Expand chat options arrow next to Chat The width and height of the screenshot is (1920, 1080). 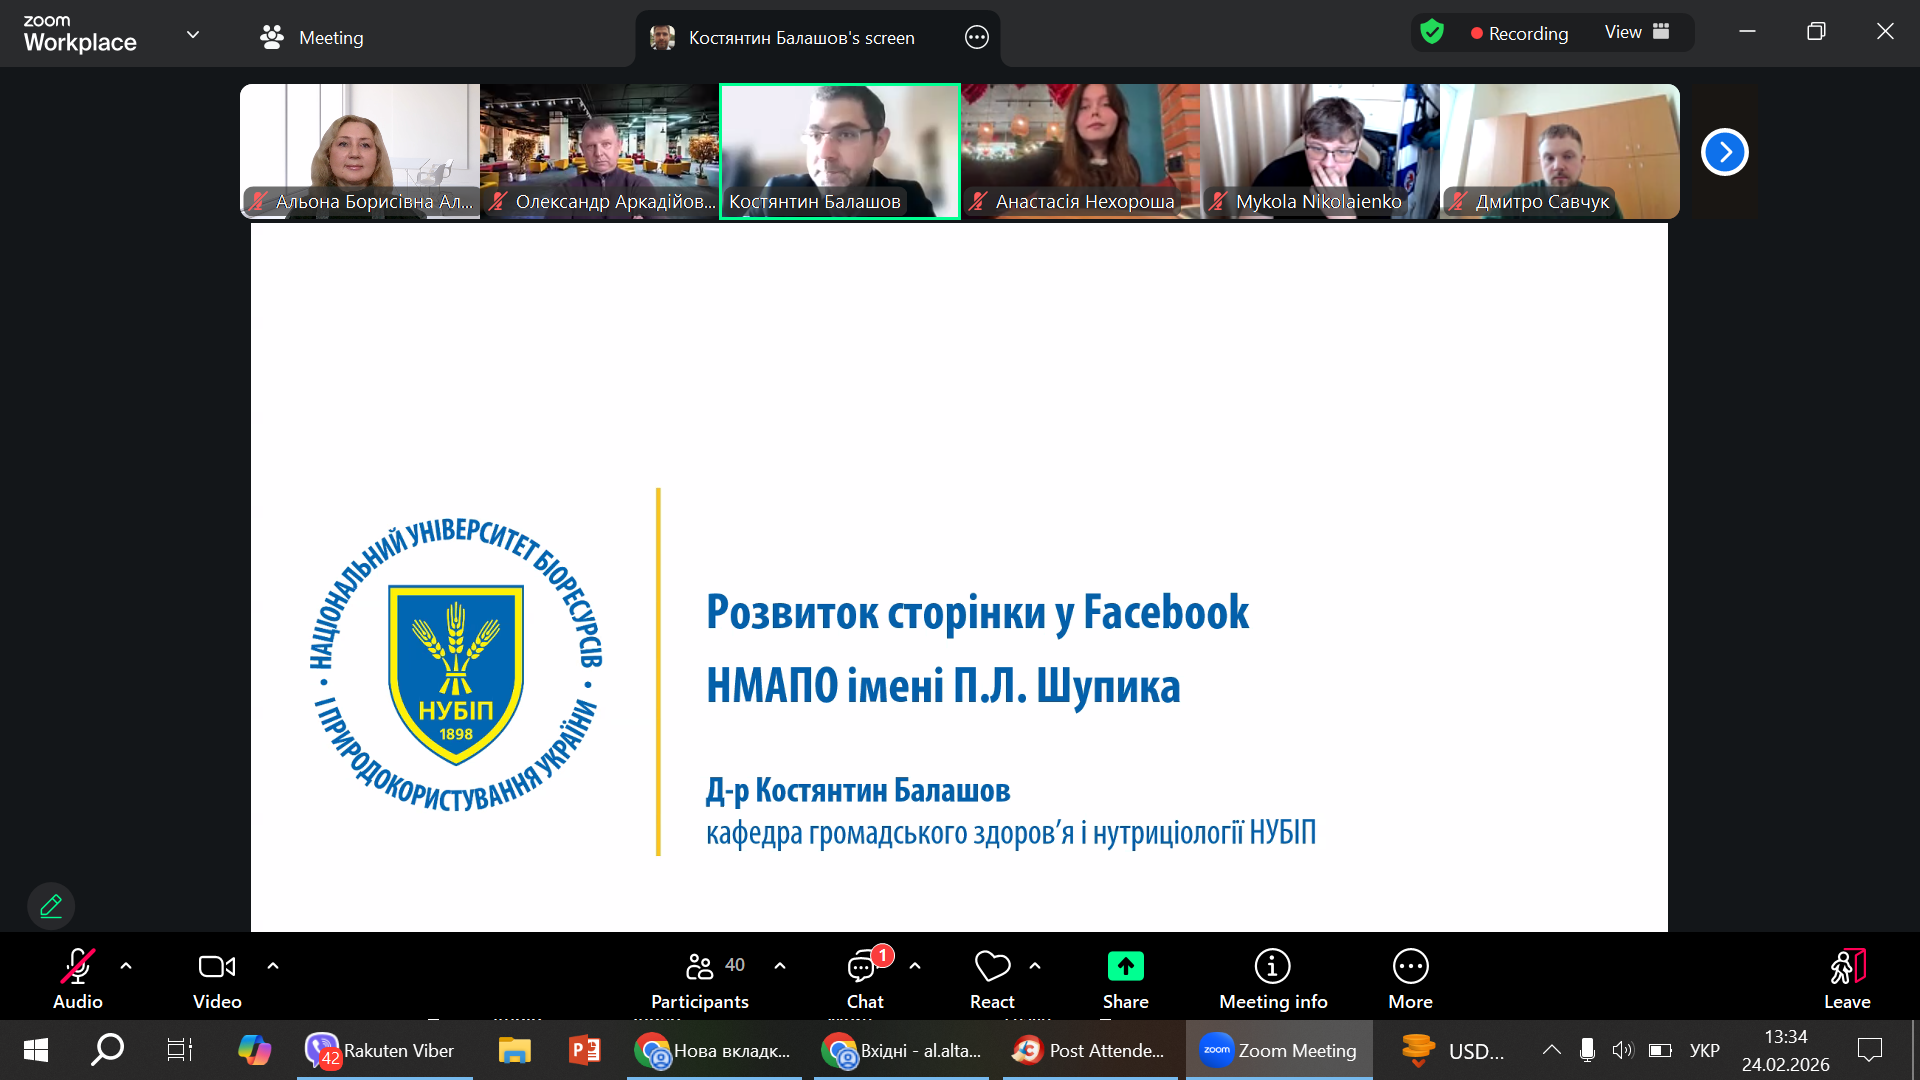[x=915, y=966]
